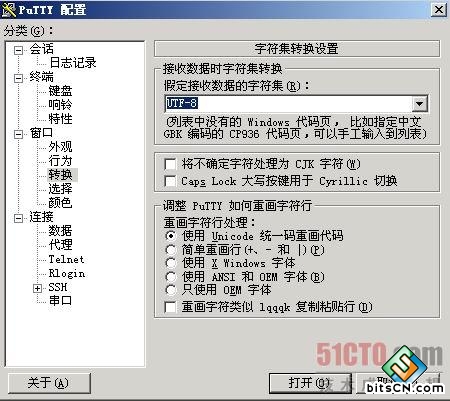Viewport: 450px width, 401px height.
Task: Select 颜色 in the category tree
Action: click(60, 202)
